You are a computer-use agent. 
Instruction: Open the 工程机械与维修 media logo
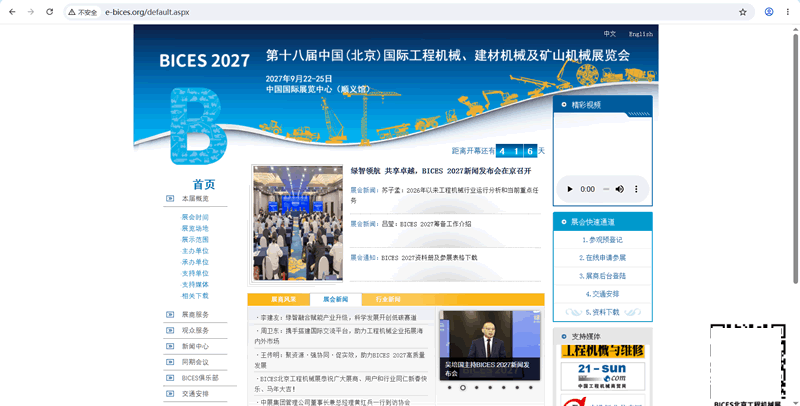click(x=603, y=351)
